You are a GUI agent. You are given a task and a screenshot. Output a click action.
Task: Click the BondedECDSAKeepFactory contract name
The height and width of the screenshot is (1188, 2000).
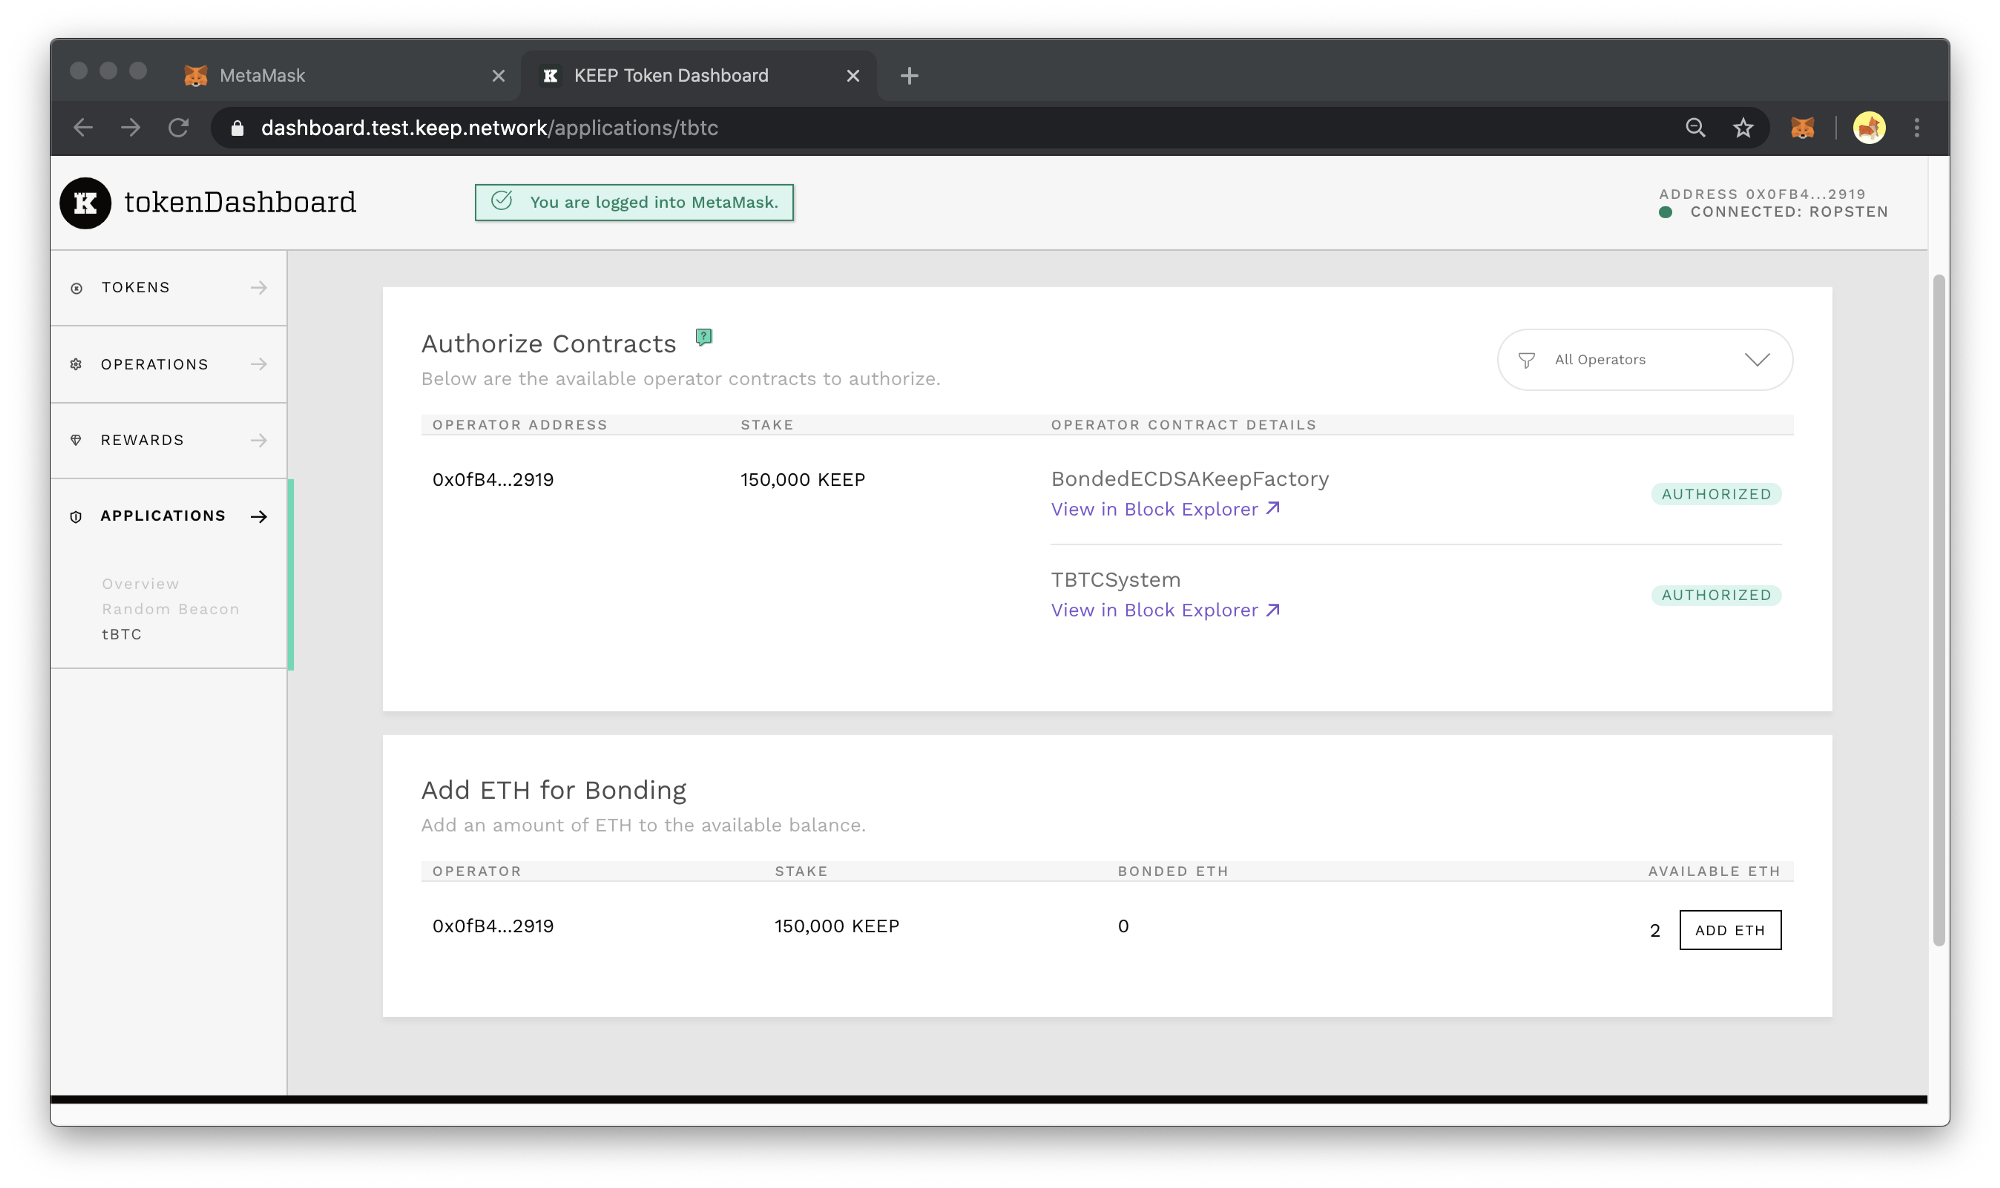(x=1190, y=479)
